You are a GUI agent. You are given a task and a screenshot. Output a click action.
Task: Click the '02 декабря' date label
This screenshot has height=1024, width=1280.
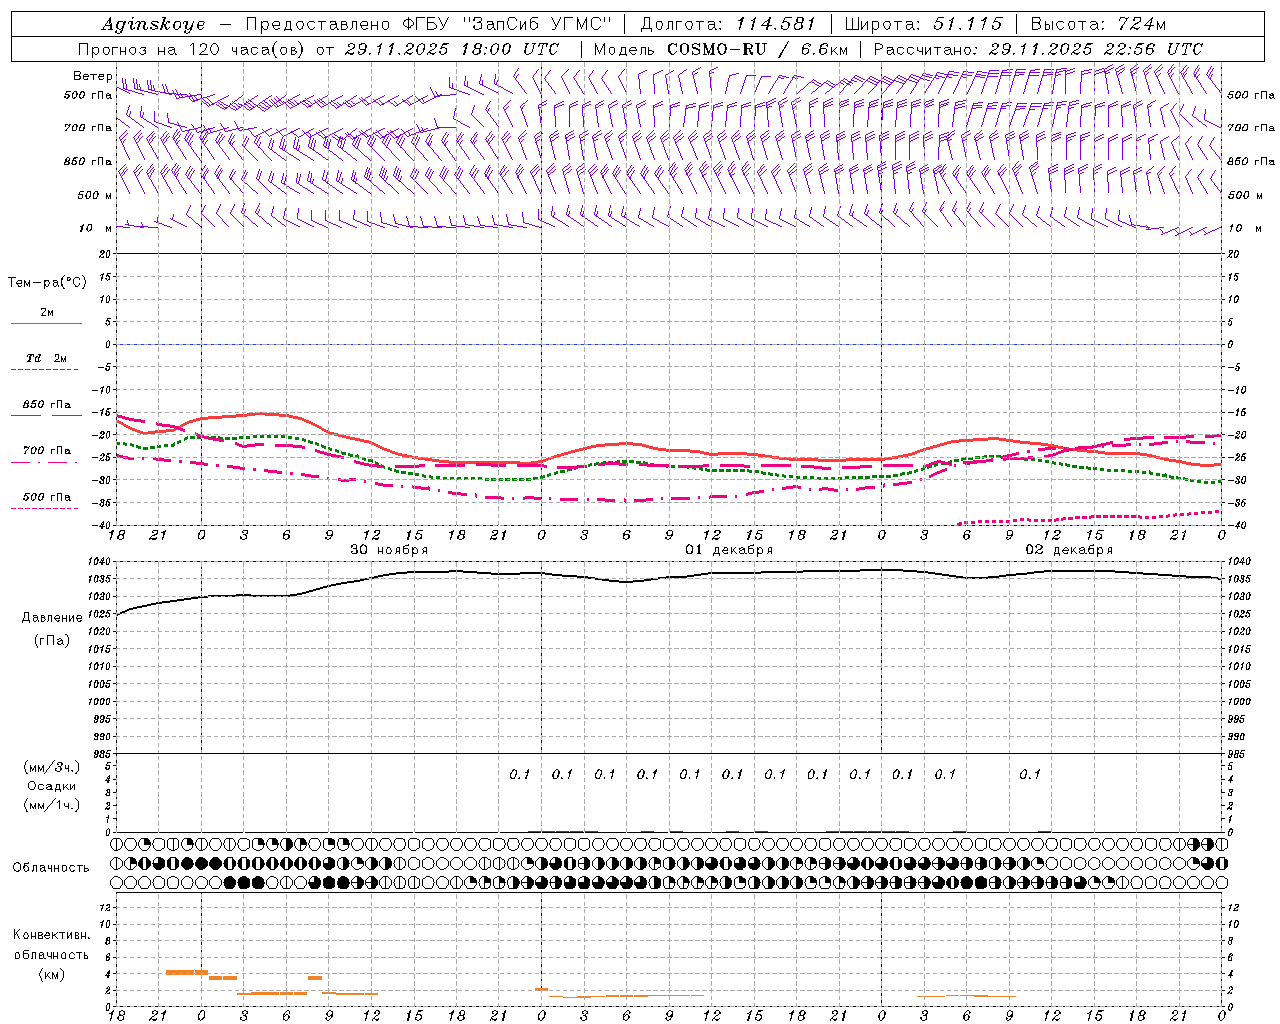[1069, 550]
